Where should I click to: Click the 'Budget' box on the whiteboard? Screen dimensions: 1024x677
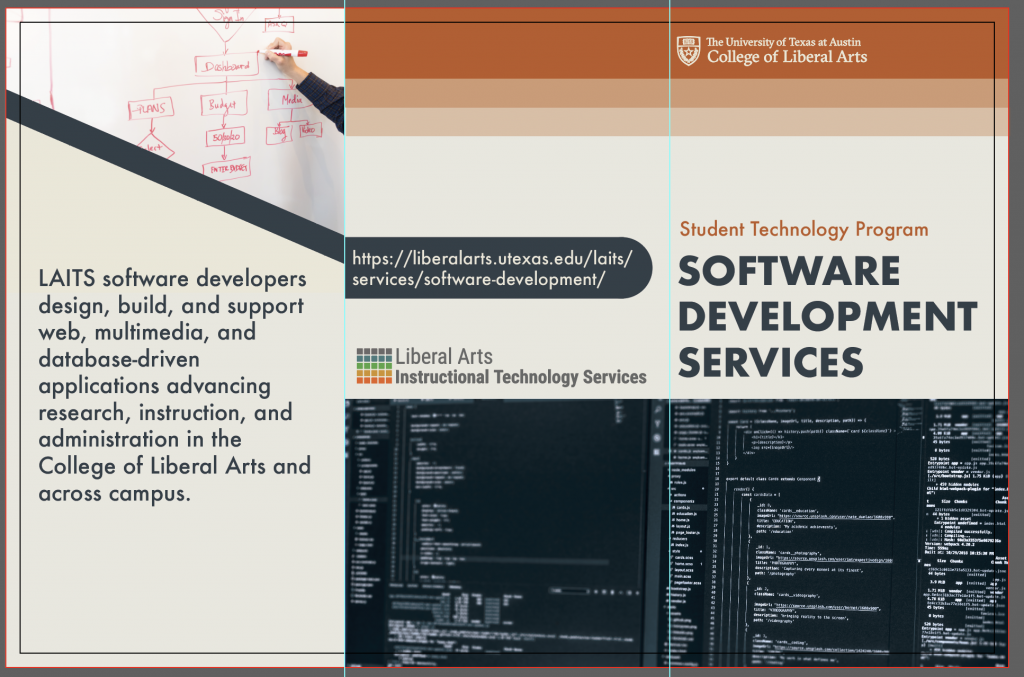(222, 104)
